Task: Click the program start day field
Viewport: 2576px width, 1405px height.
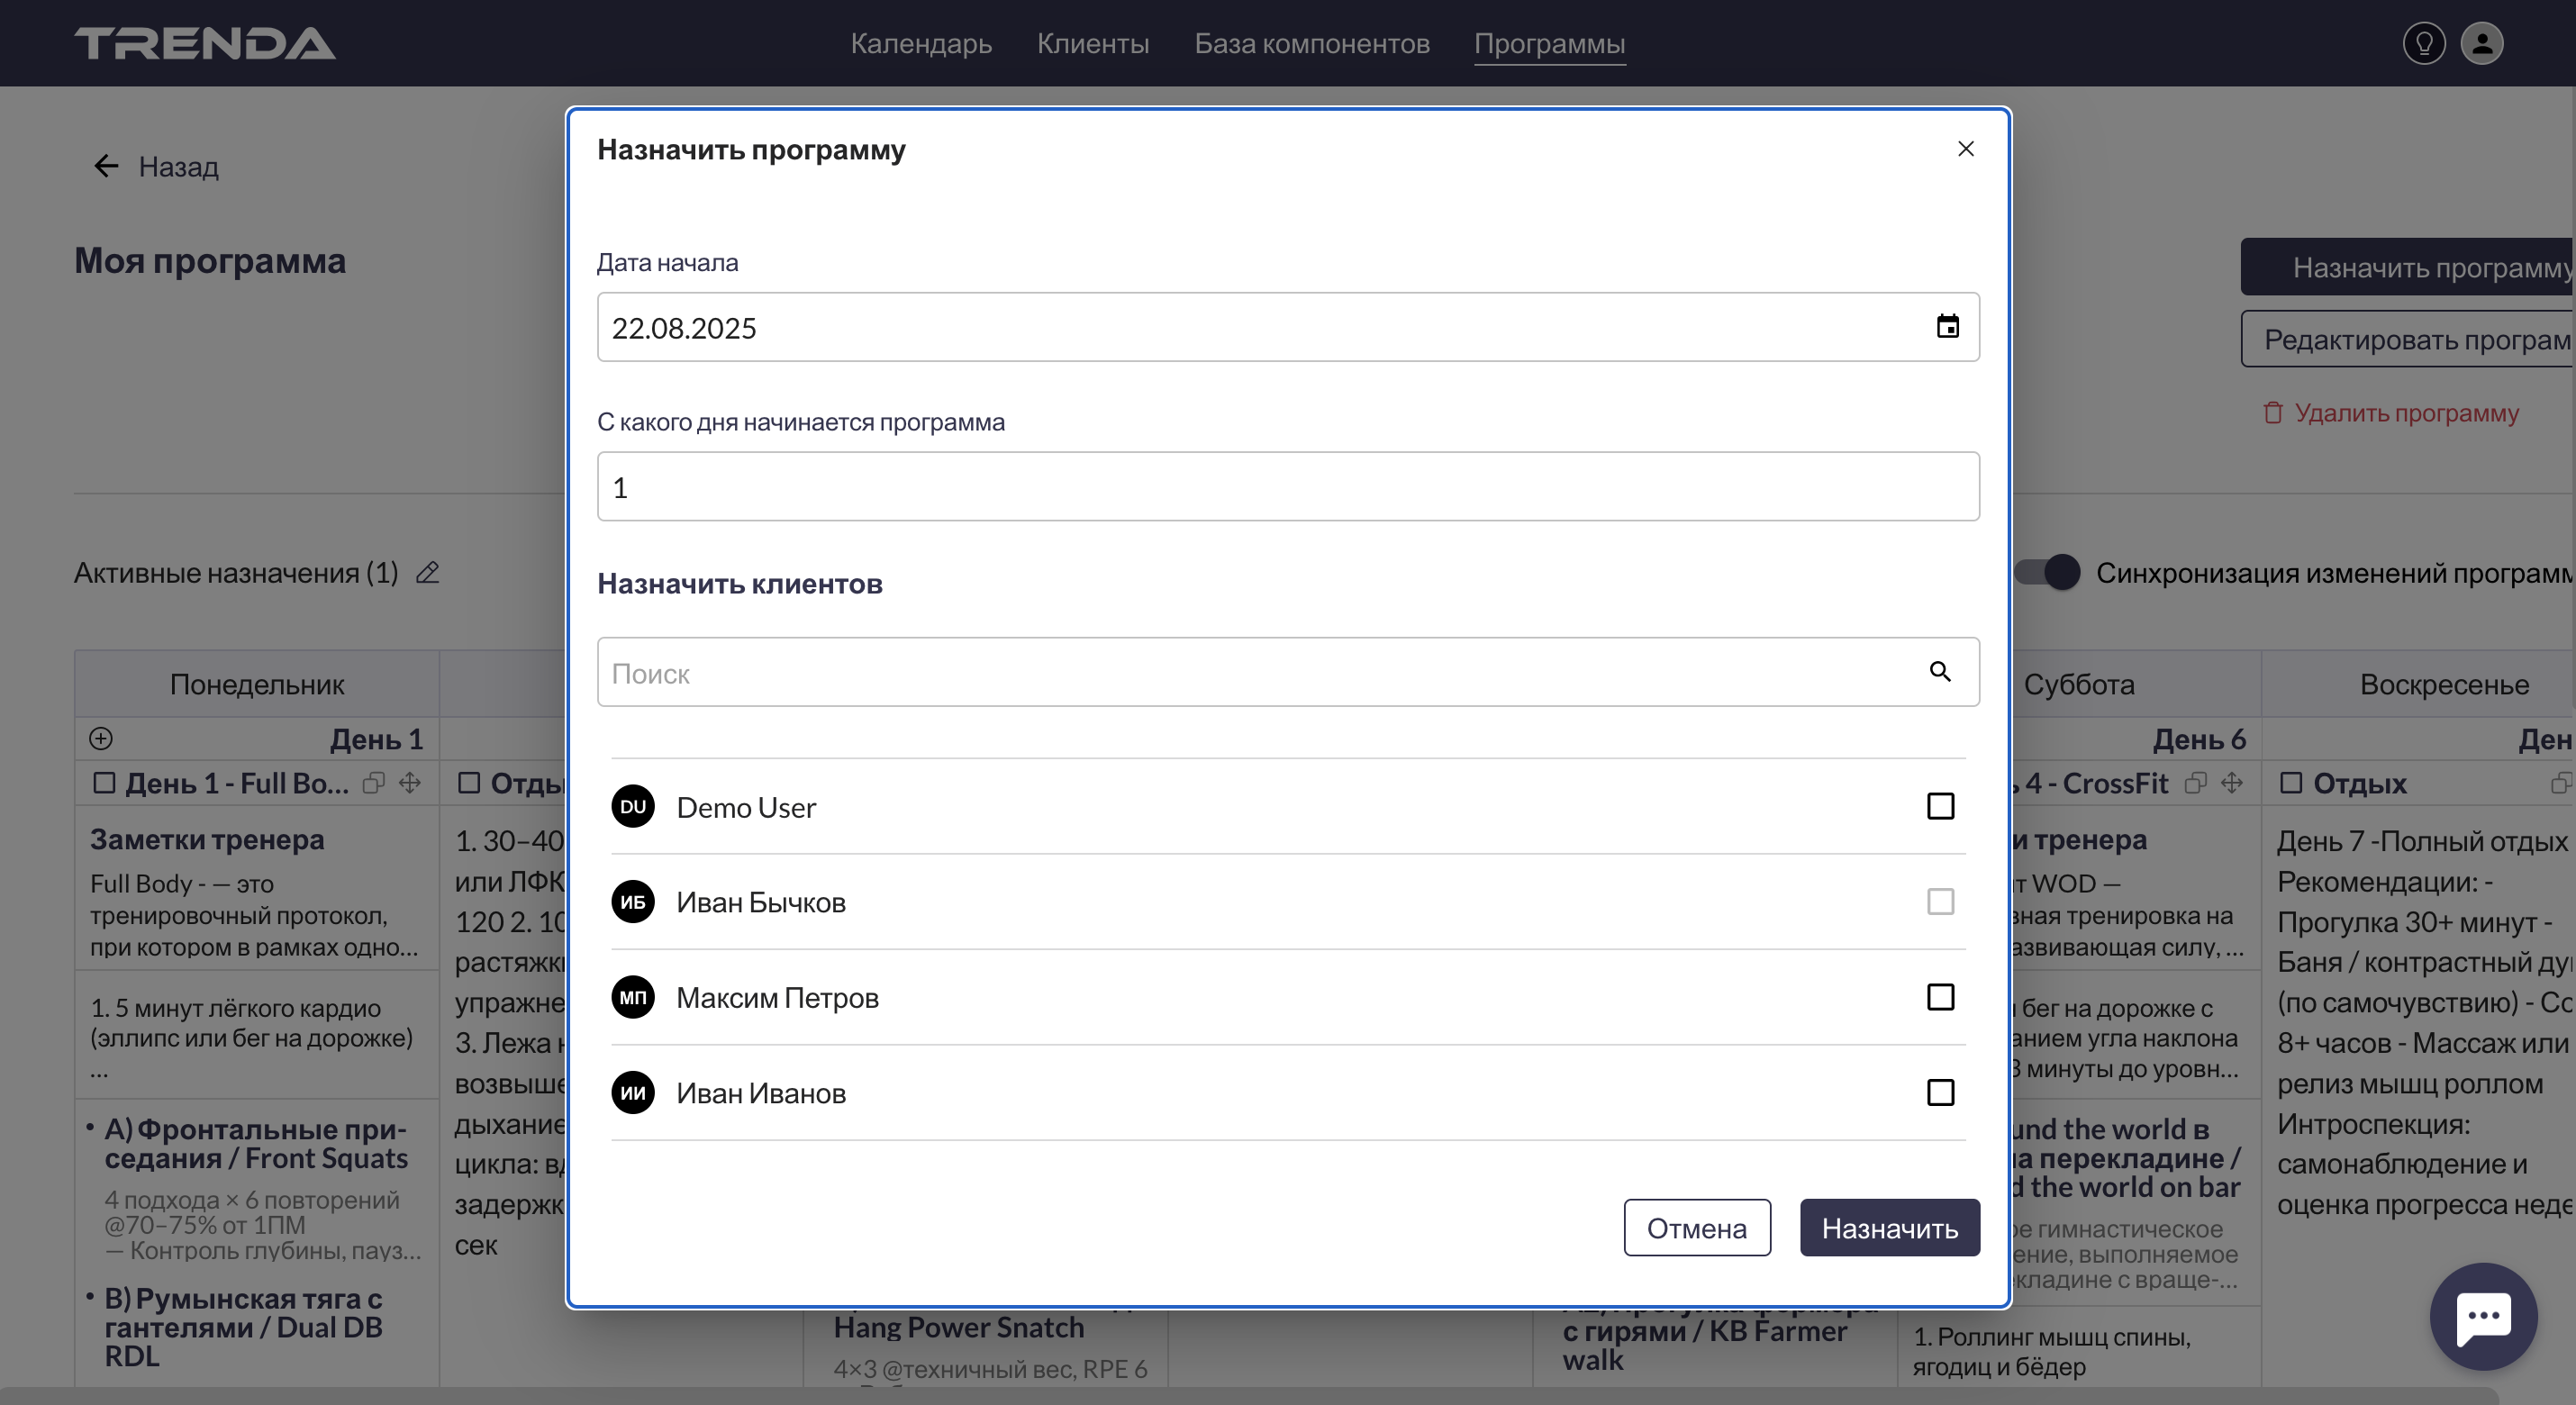Action: pyautogui.click(x=1287, y=487)
